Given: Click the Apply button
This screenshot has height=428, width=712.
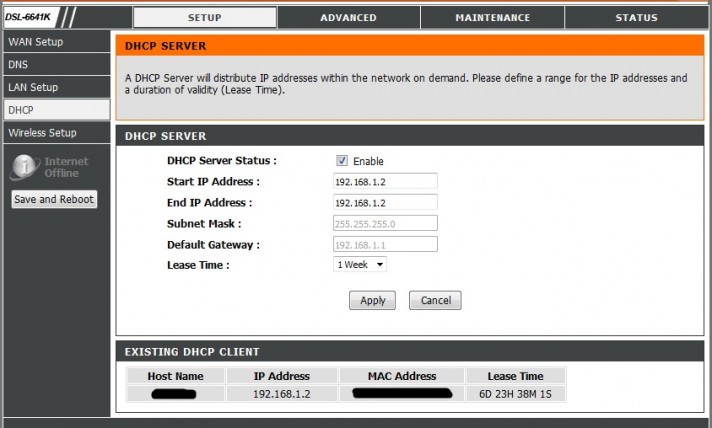Looking at the screenshot, I should click(372, 300).
